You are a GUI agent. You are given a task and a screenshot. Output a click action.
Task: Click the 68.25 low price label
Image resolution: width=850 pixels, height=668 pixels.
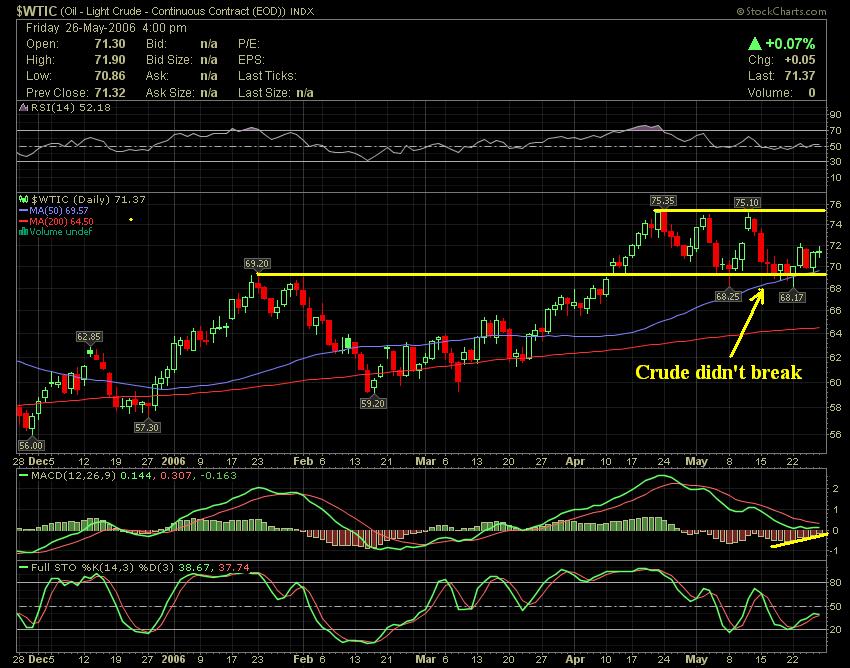[727, 297]
